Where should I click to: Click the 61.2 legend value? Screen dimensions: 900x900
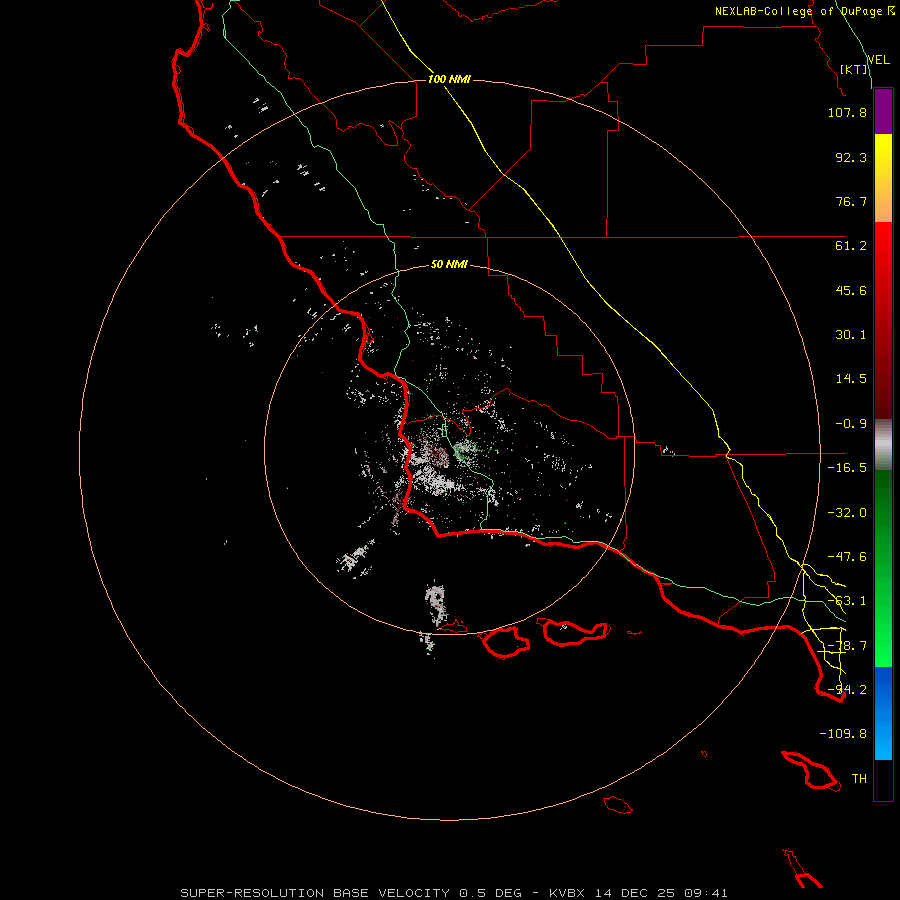click(x=851, y=246)
